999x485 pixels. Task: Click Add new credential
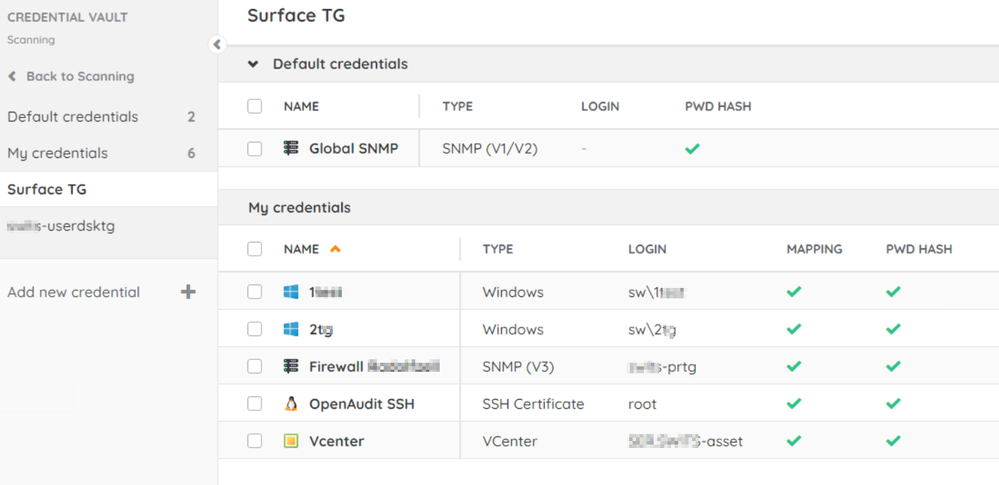[73, 292]
